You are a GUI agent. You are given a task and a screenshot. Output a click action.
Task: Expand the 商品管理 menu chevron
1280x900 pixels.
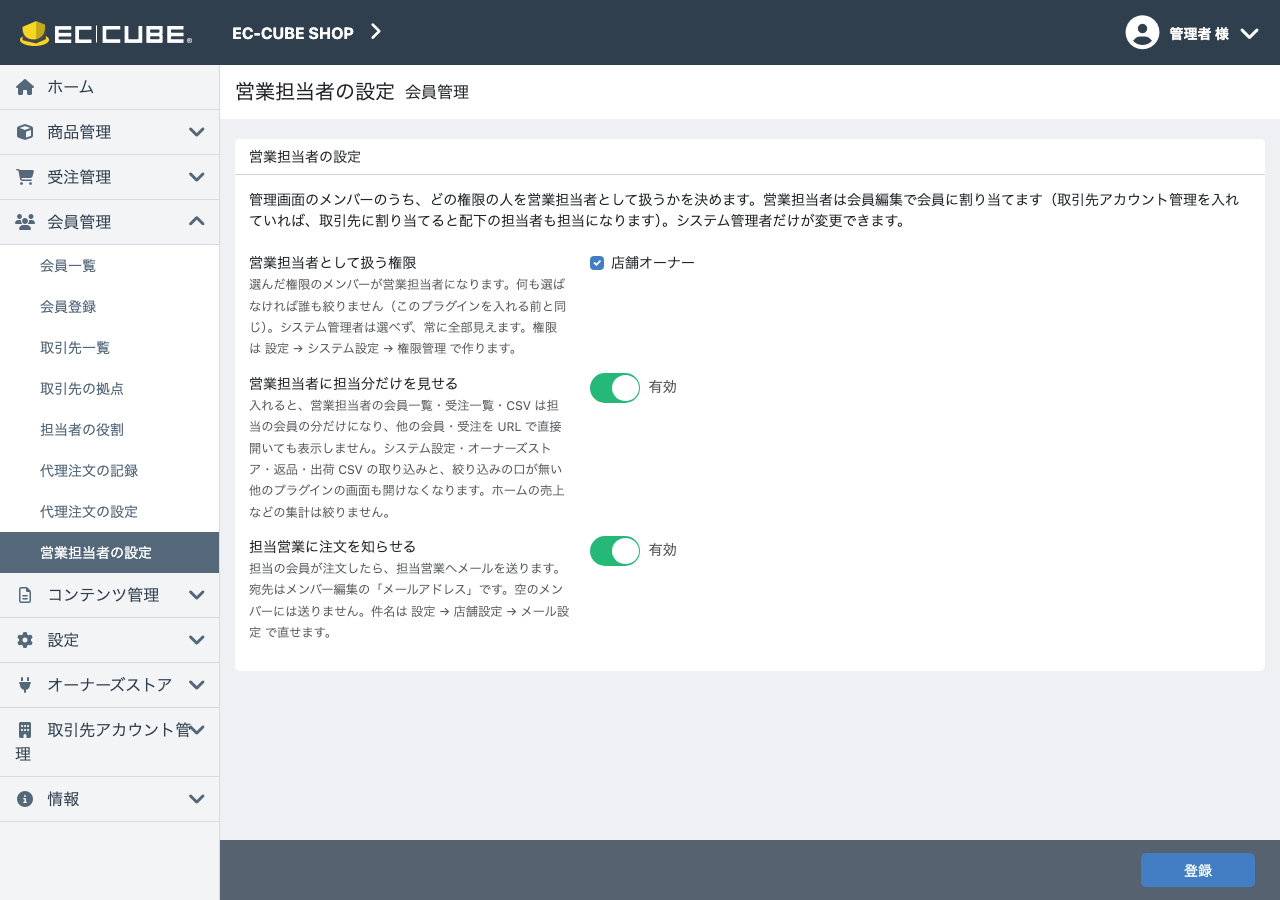coord(197,132)
